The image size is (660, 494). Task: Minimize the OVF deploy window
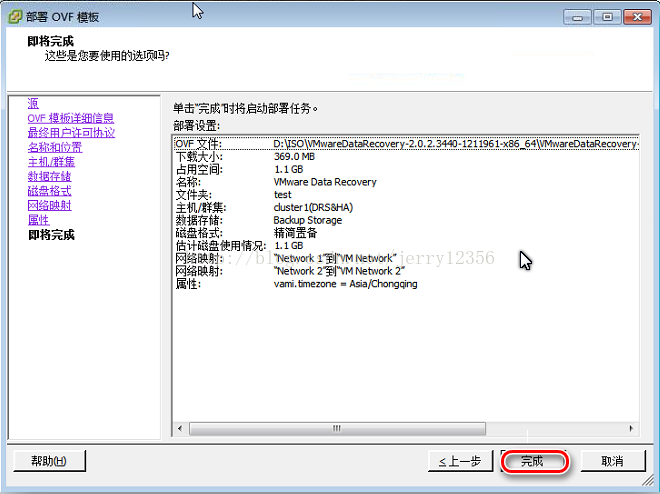click(x=578, y=17)
